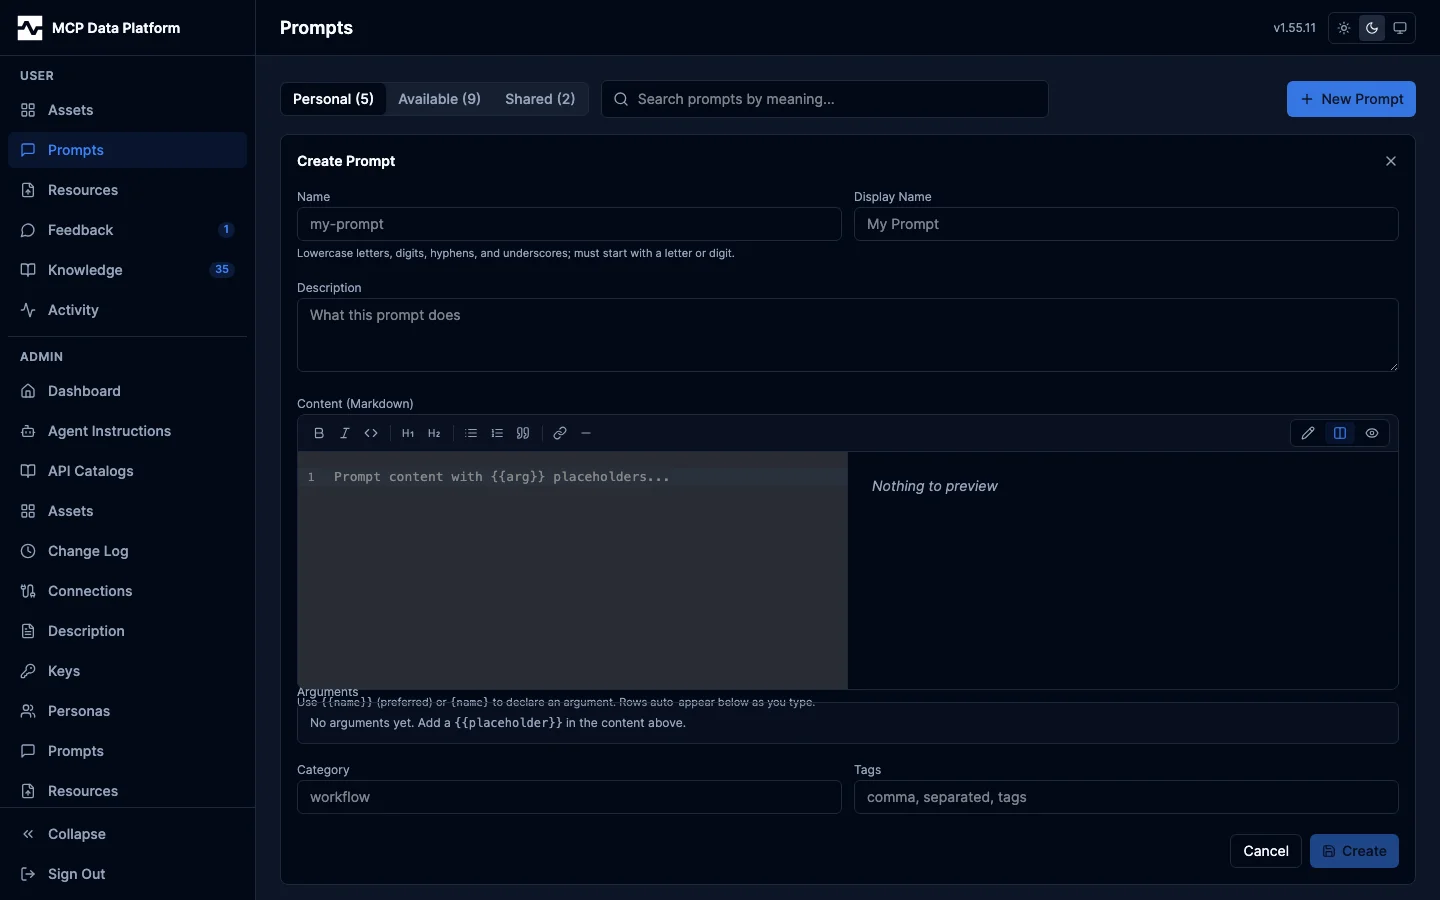Viewport: 1440px width, 900px height.
Task: Open Activity in the sidebar
Action: tap(127, 310)
